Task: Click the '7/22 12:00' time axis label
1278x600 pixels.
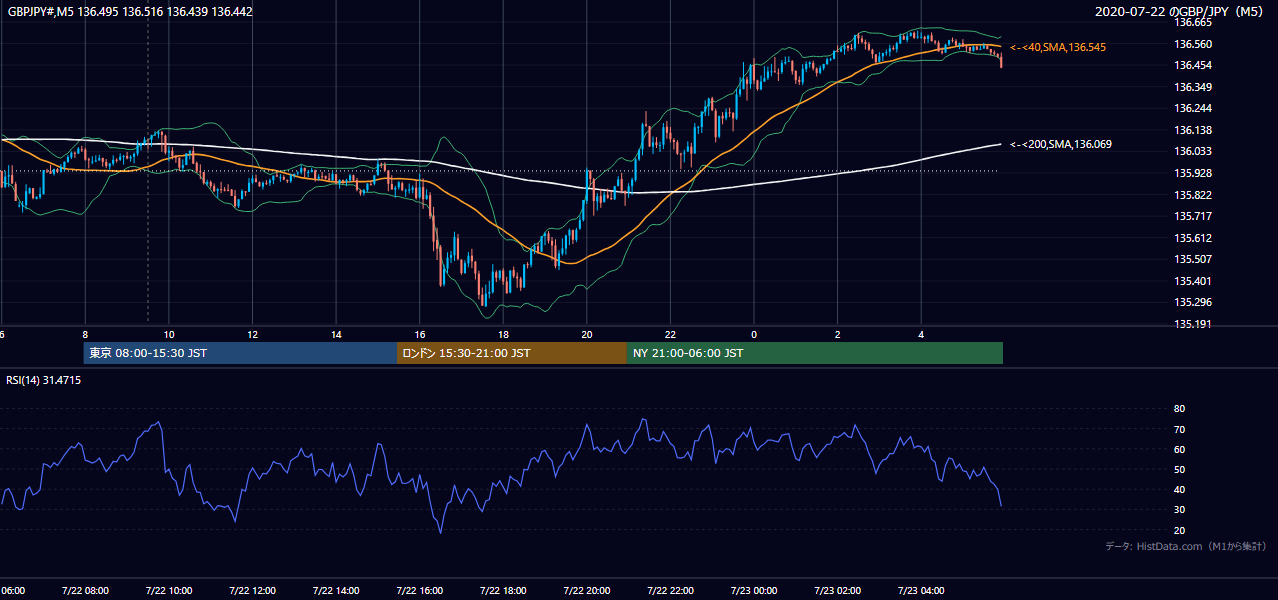Action: click(x=252, y=590)
